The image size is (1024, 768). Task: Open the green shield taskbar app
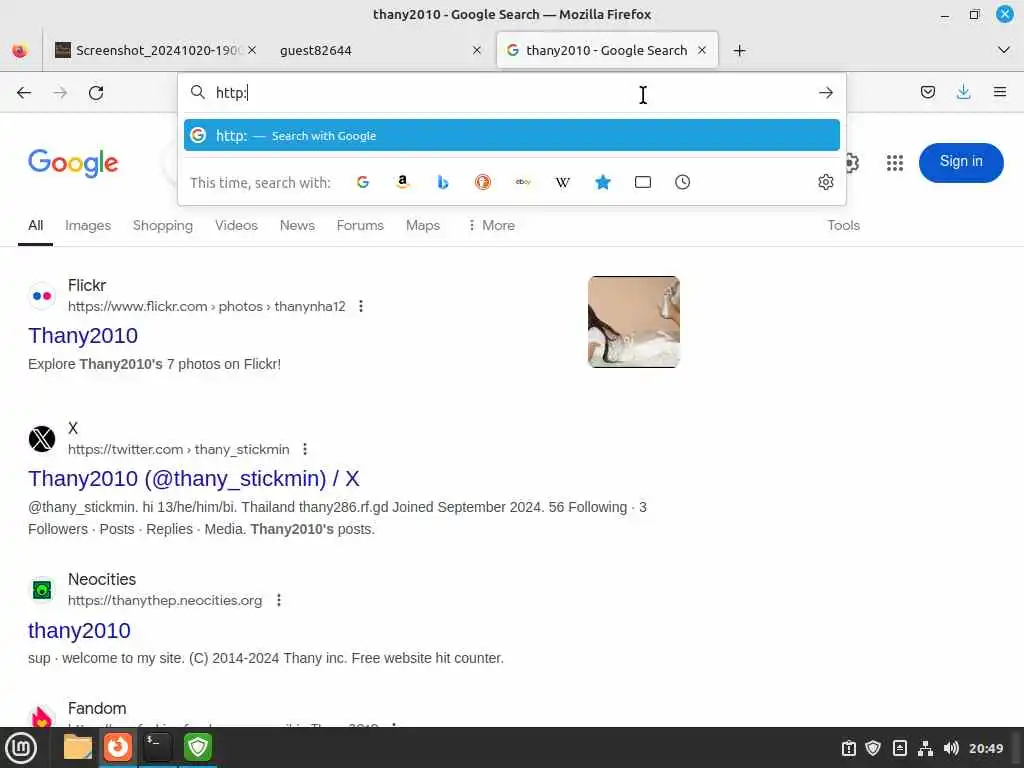tap(198, 747)
